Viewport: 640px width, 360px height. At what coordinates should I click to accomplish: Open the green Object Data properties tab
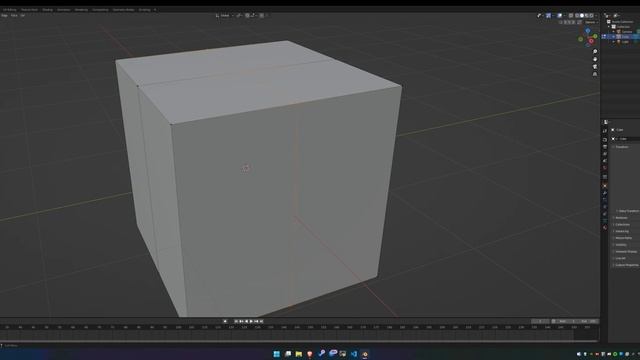click(x=605, y=221)
